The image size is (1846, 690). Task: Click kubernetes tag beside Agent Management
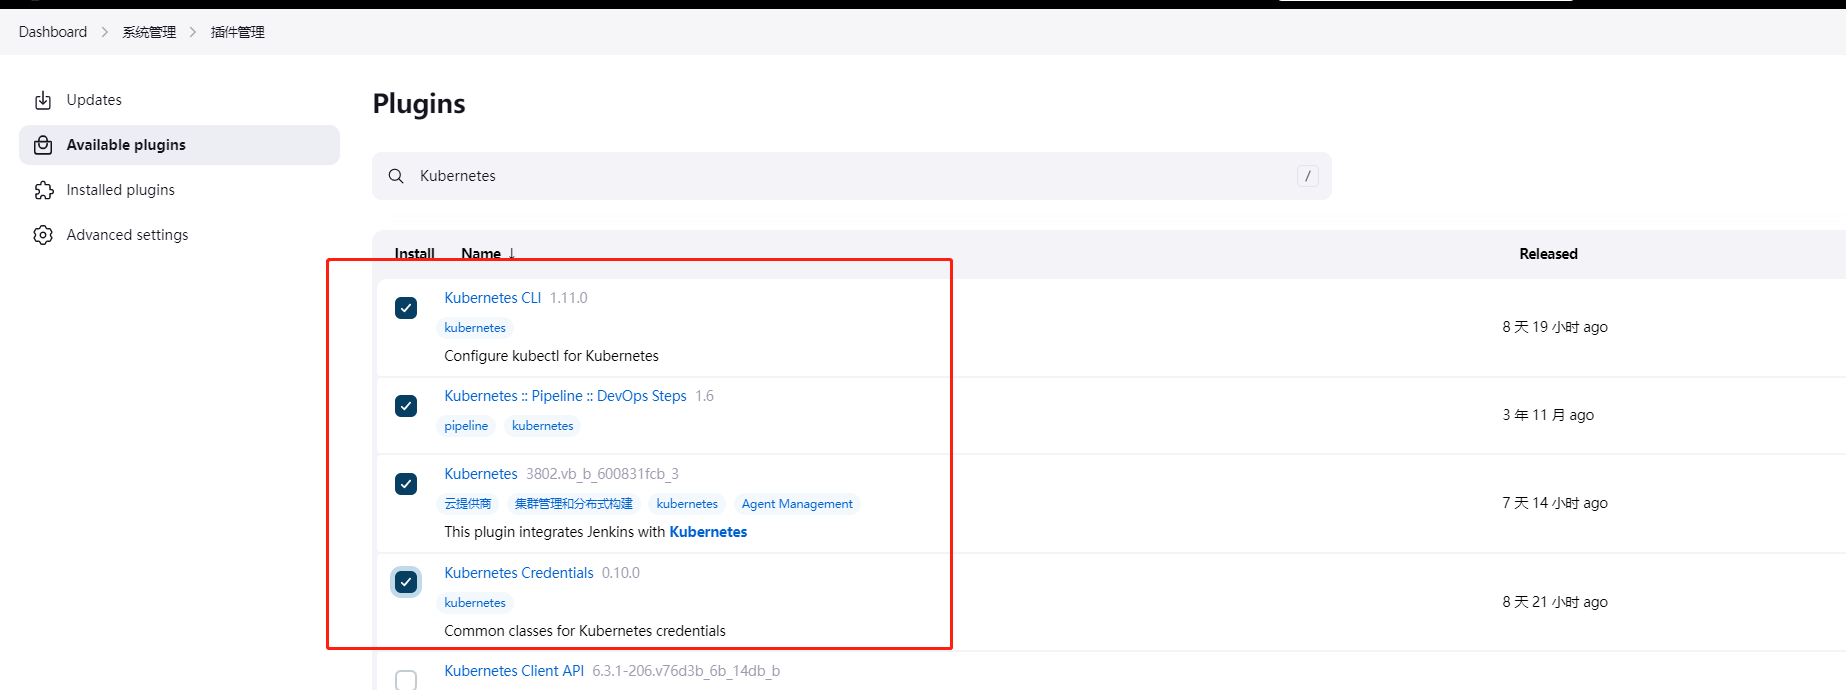point(687,504)
